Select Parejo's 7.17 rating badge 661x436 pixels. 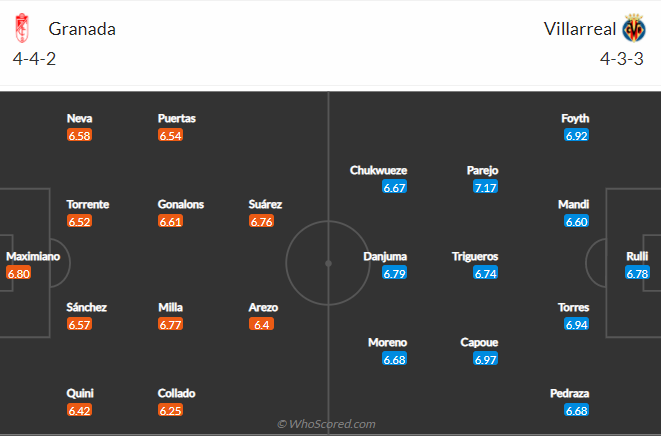[485, 187]
